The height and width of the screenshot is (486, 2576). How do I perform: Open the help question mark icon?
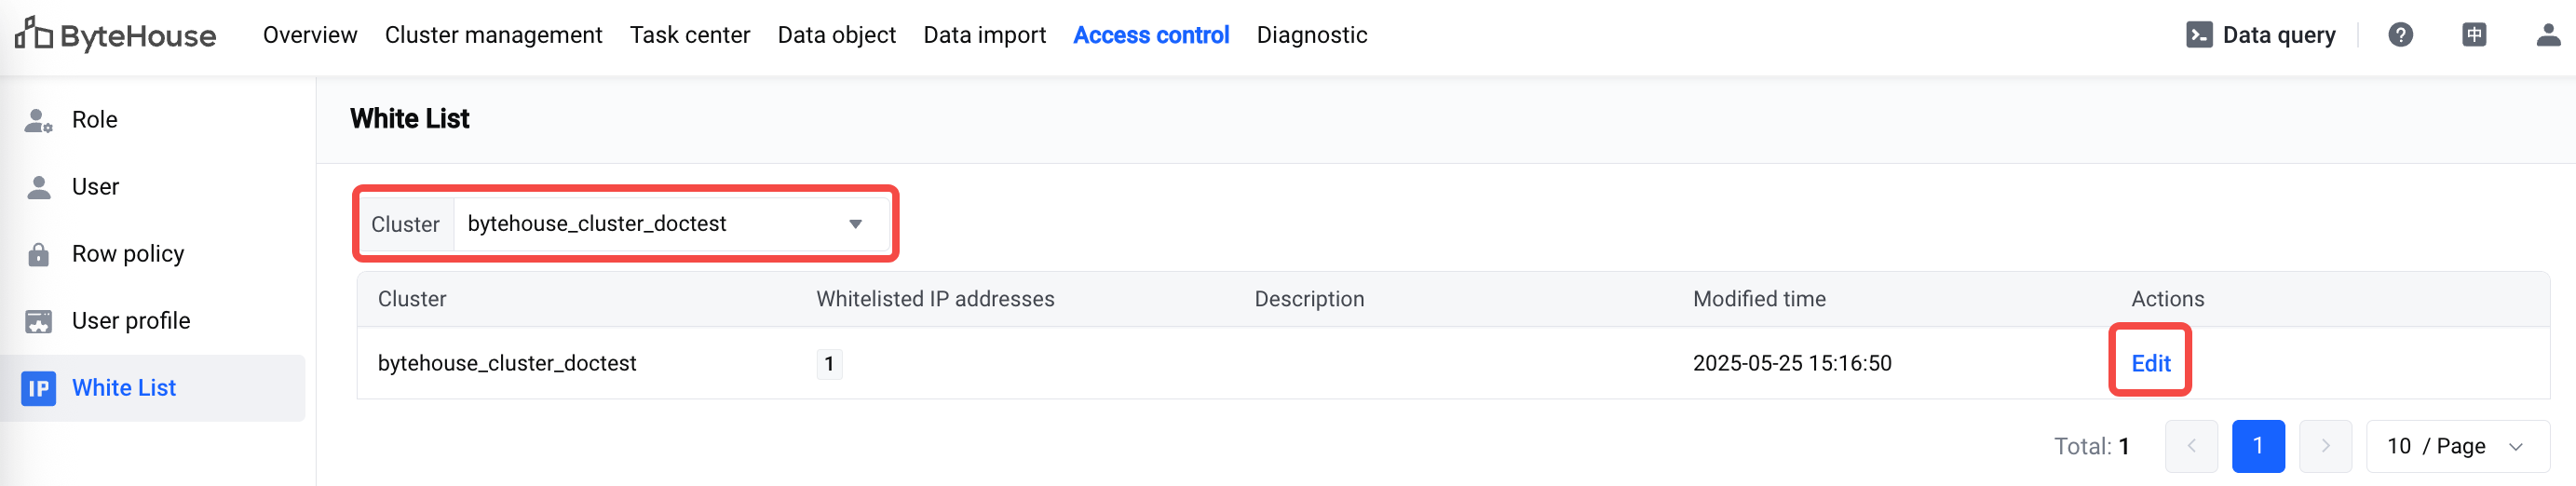[2400, 35]
